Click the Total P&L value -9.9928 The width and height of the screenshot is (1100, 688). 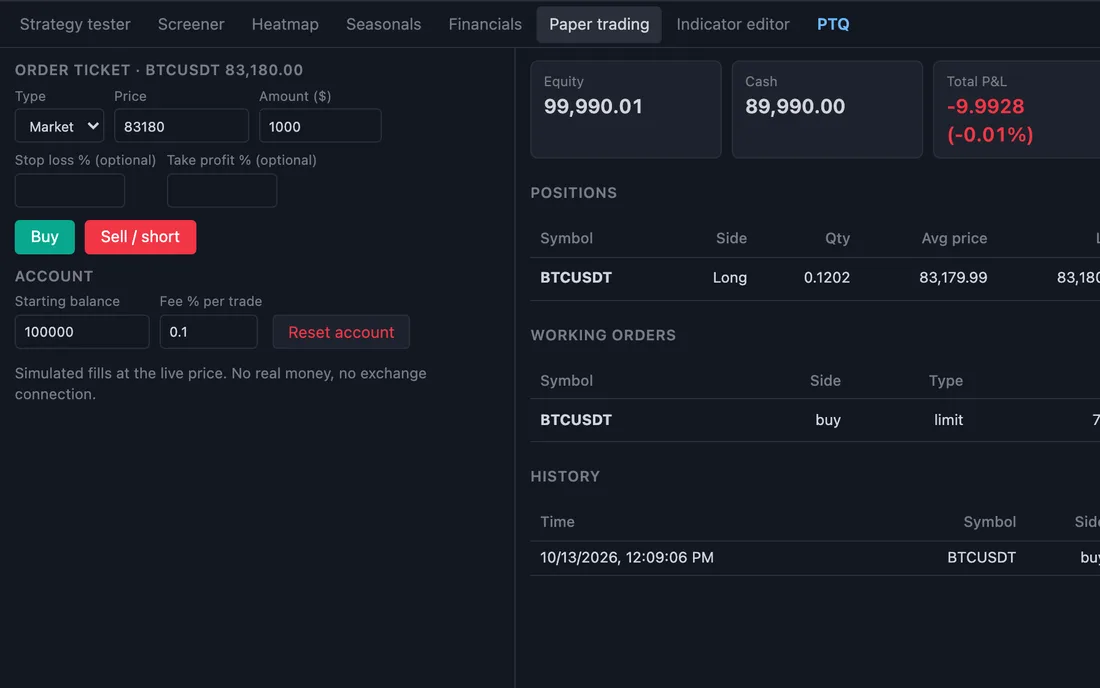click(985, 107)
